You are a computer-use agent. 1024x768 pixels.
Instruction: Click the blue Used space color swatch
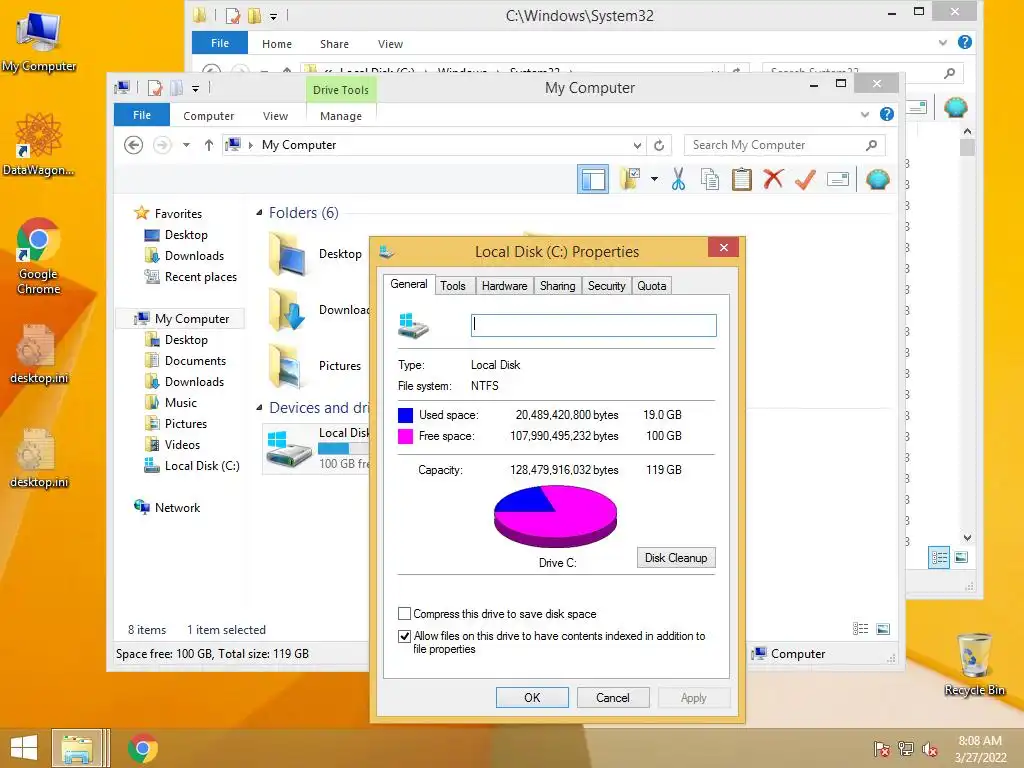[406, 415]
